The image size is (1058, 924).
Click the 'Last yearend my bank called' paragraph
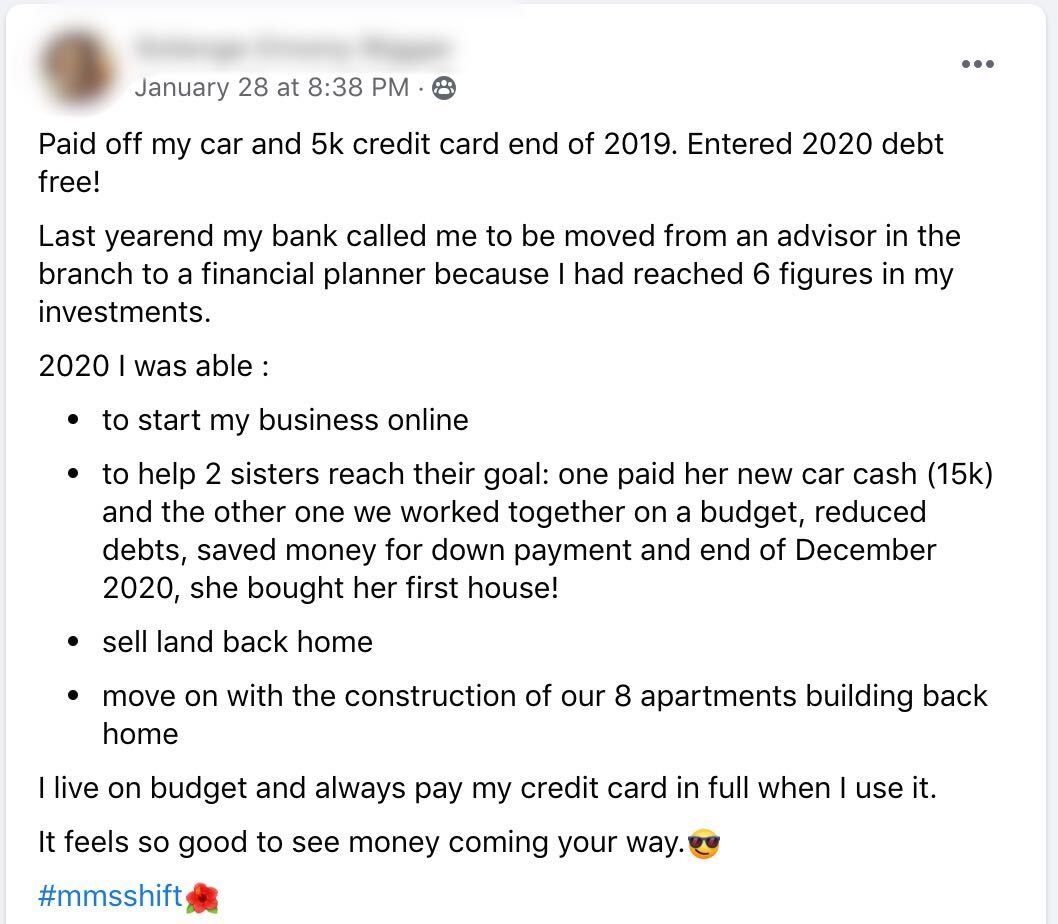[x=498, y=274]
